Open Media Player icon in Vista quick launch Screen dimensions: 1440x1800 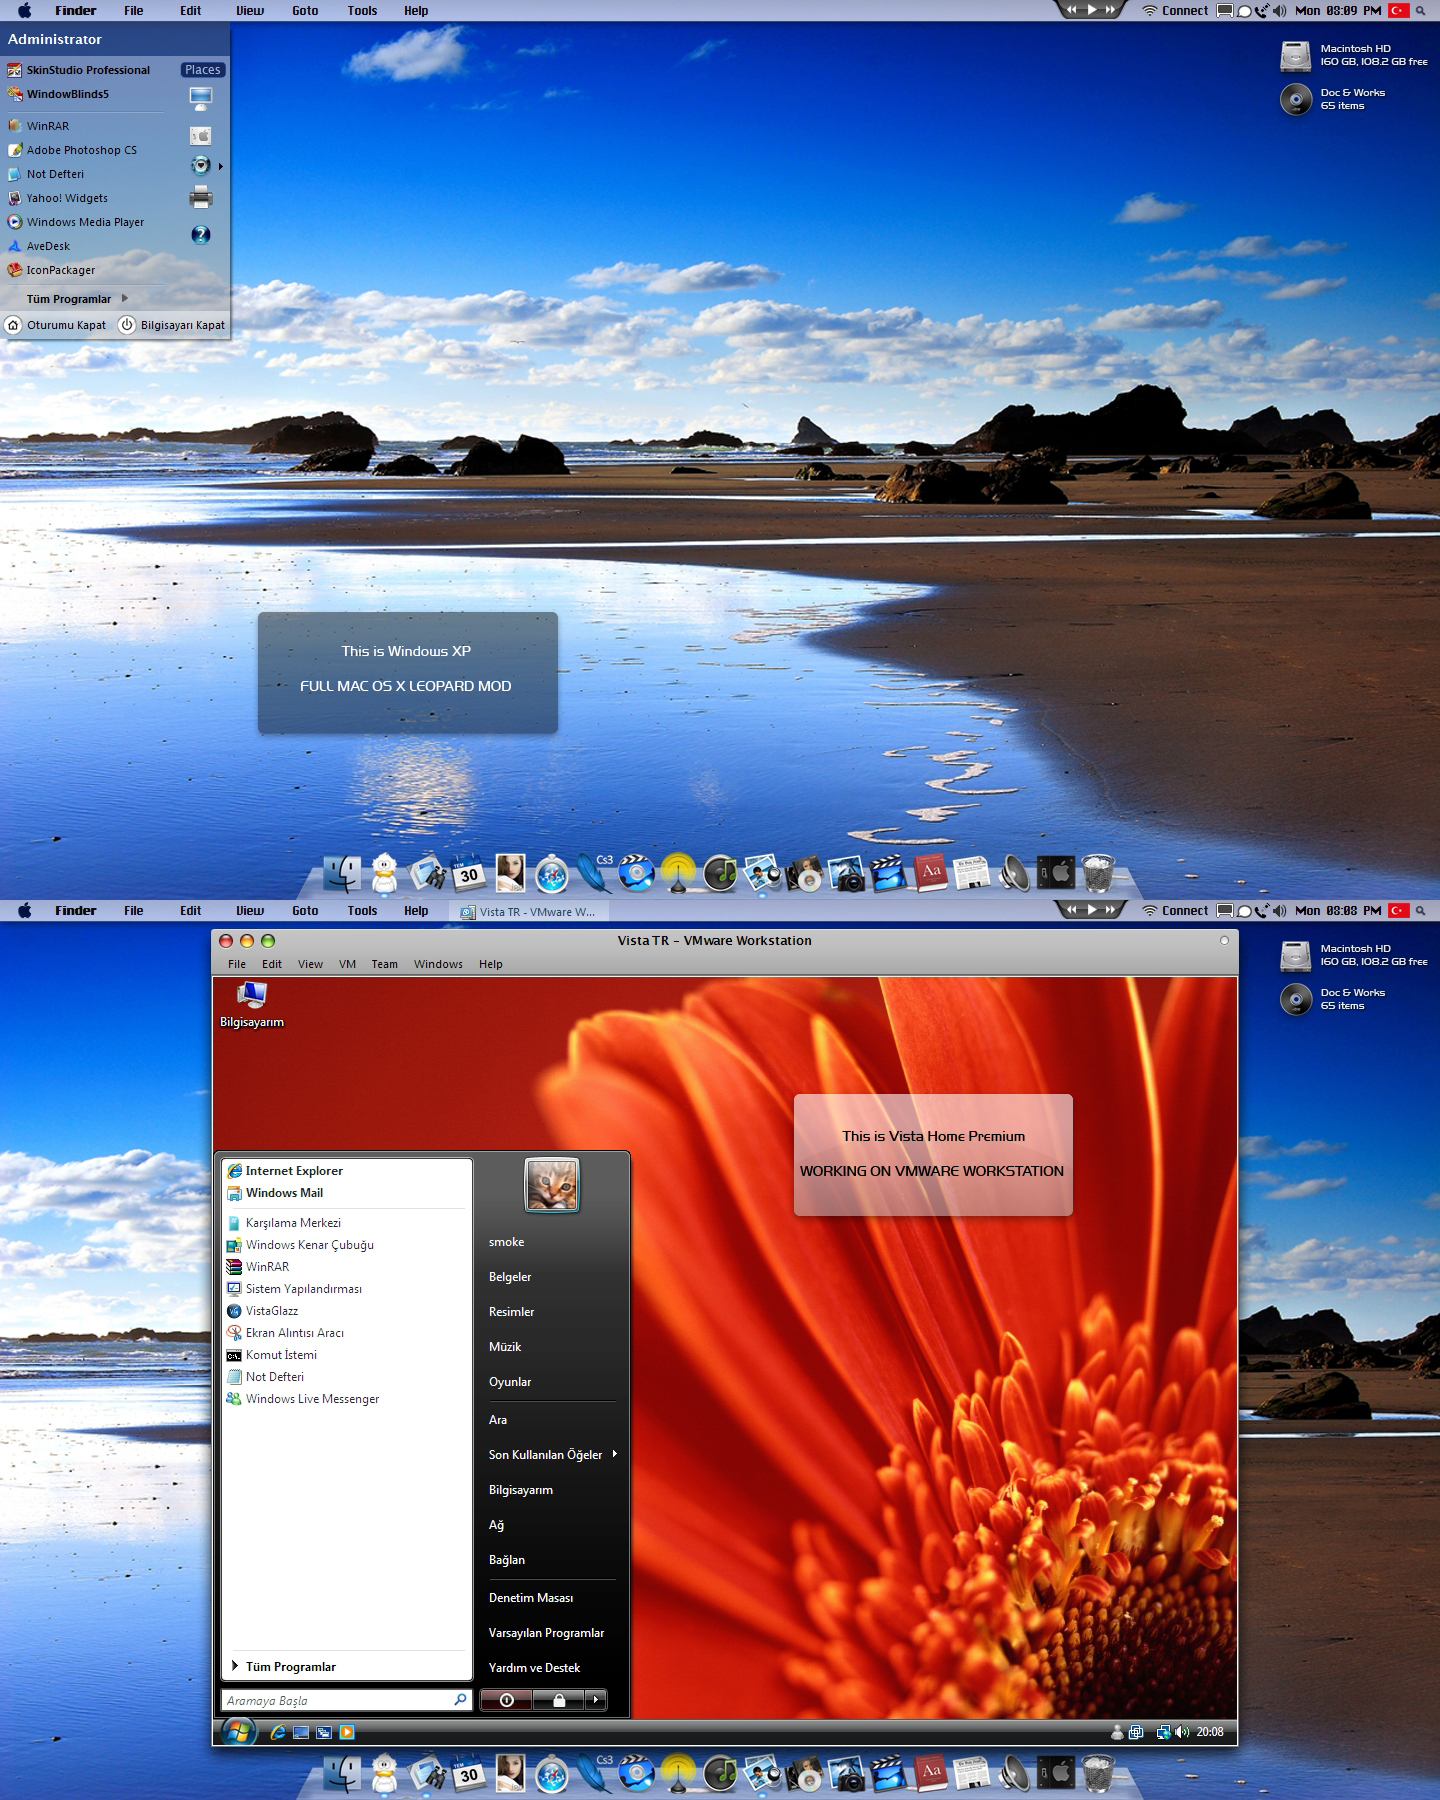tap(347, 1732)
